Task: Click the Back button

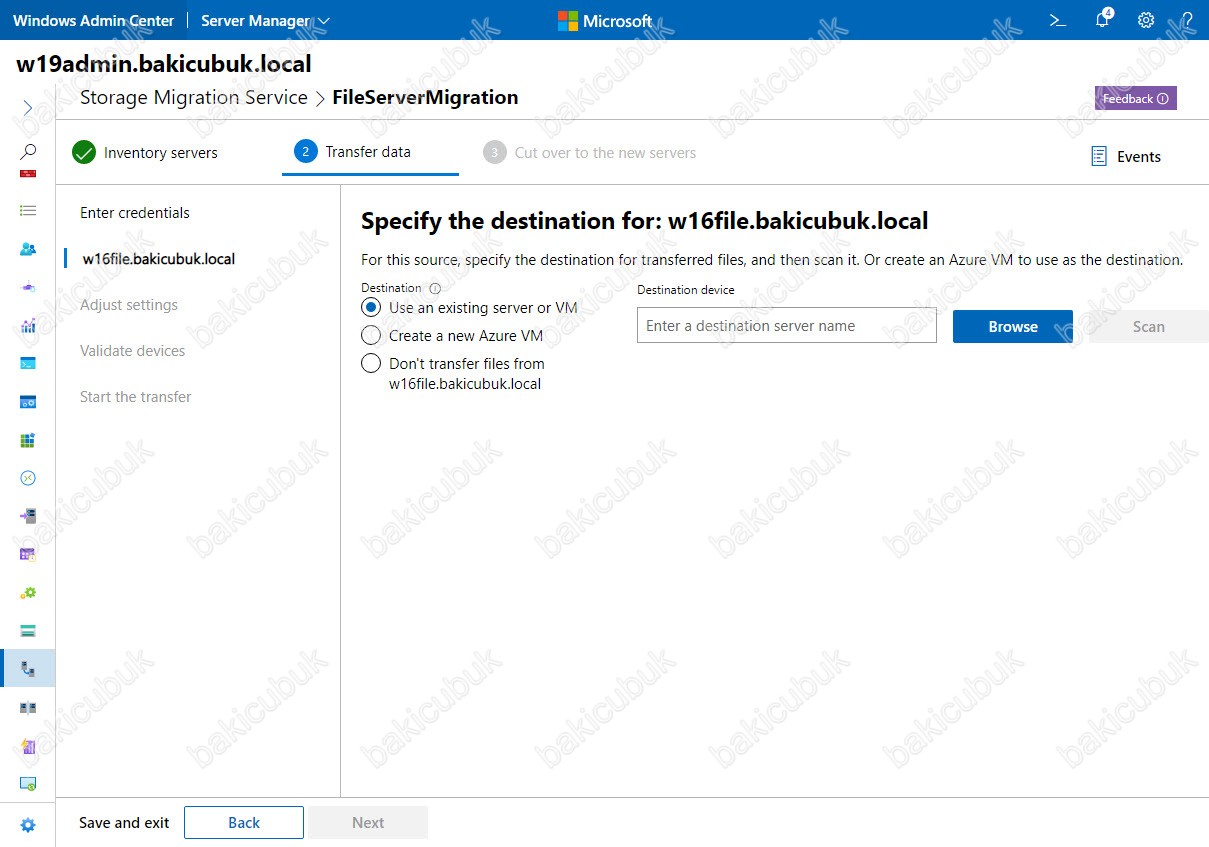Action: click(x=244, y=823)
